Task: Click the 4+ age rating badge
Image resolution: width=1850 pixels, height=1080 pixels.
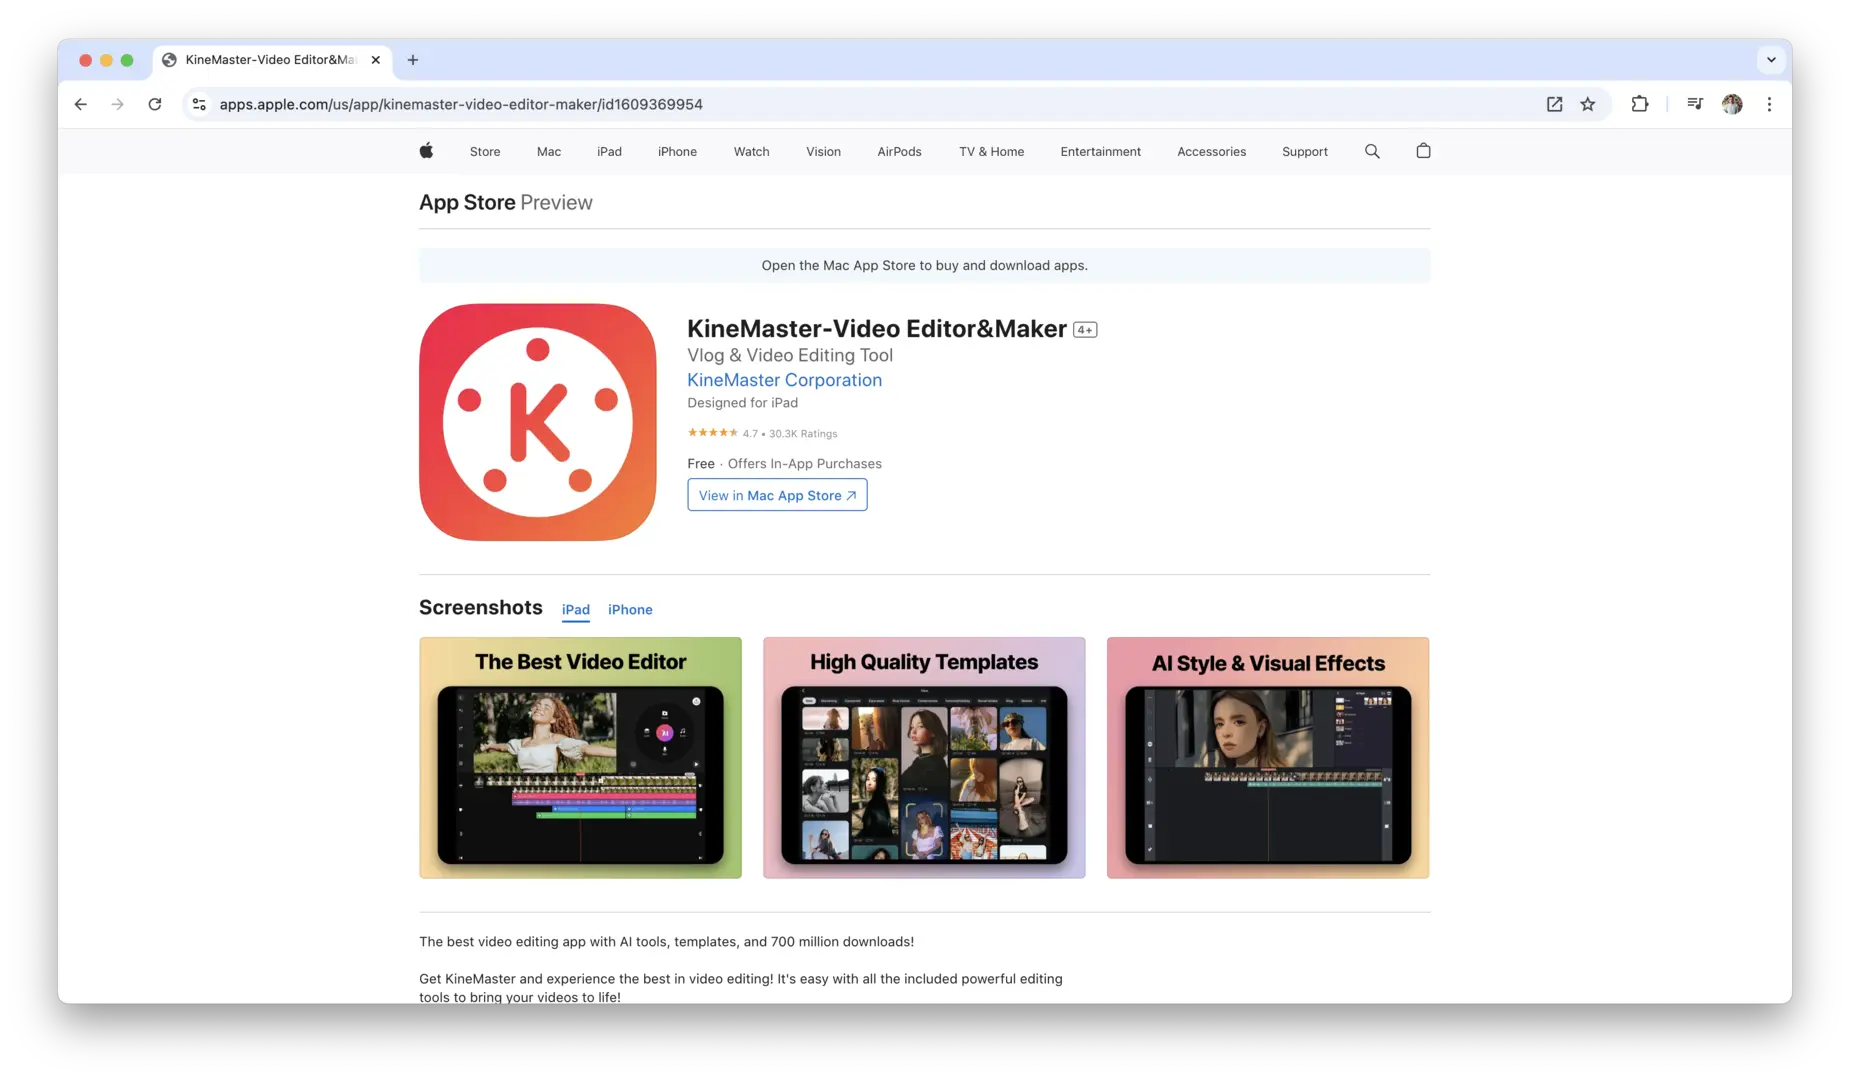Action: [1085, 330]
